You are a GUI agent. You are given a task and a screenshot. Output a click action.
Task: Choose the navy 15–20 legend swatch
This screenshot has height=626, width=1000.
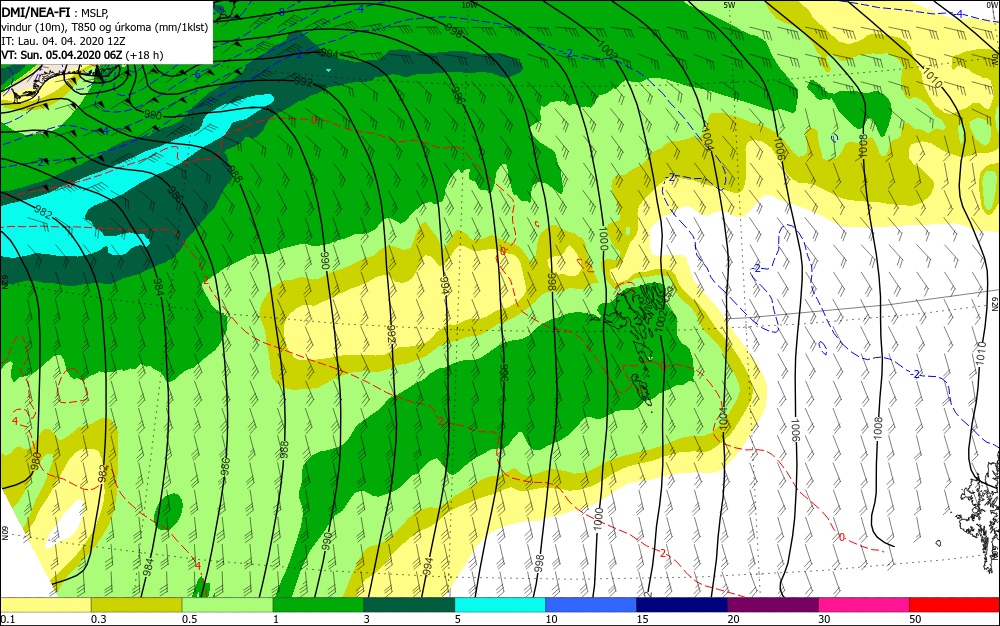coord(682,605)
